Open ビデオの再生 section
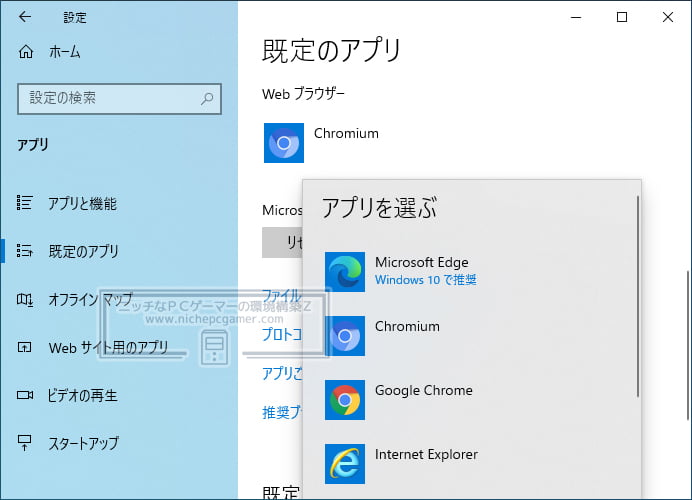Image resolution: width=692 pixels, height=500 pixels. click(83, 395)
